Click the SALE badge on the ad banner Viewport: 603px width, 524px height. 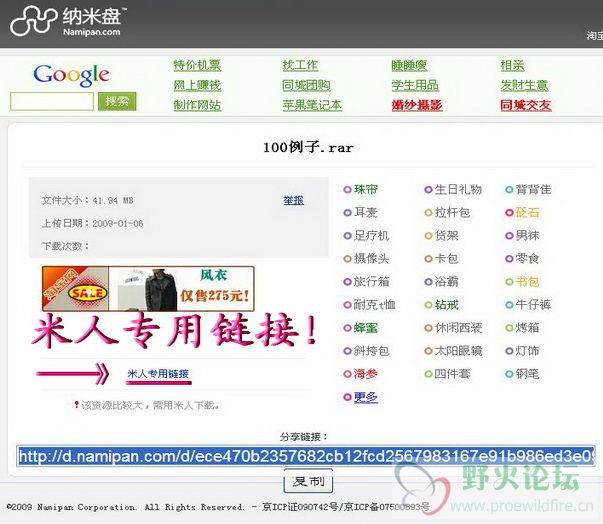[x=88, y=293]
